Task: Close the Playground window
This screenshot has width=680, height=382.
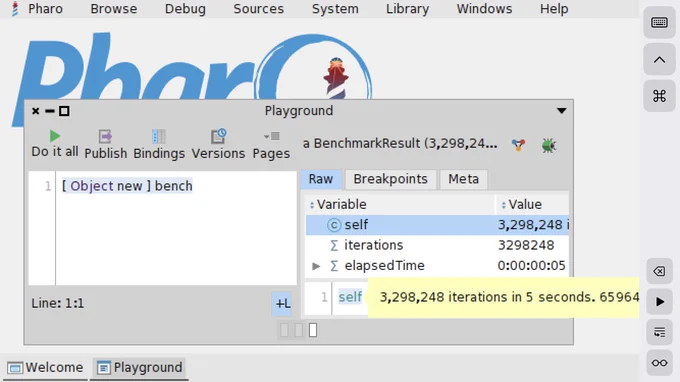Action: (36, 111)
